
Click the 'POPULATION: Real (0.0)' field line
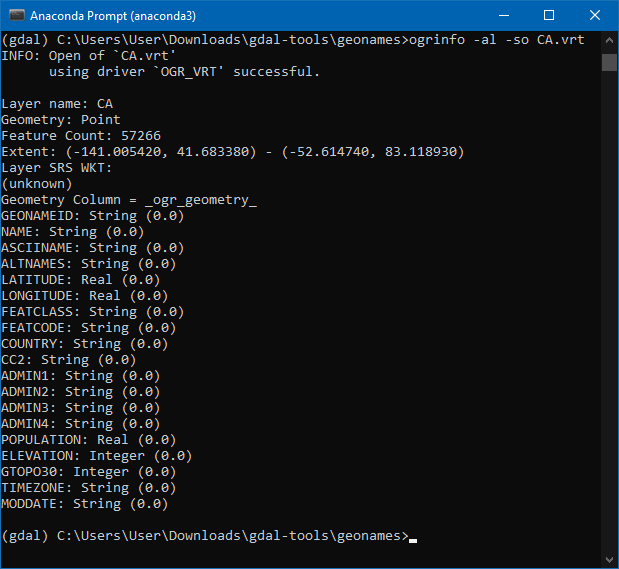89,440
